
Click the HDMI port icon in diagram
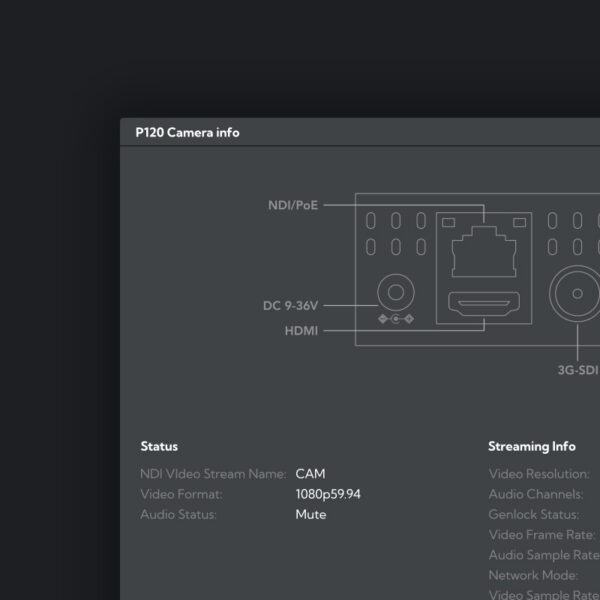(483, 303)
